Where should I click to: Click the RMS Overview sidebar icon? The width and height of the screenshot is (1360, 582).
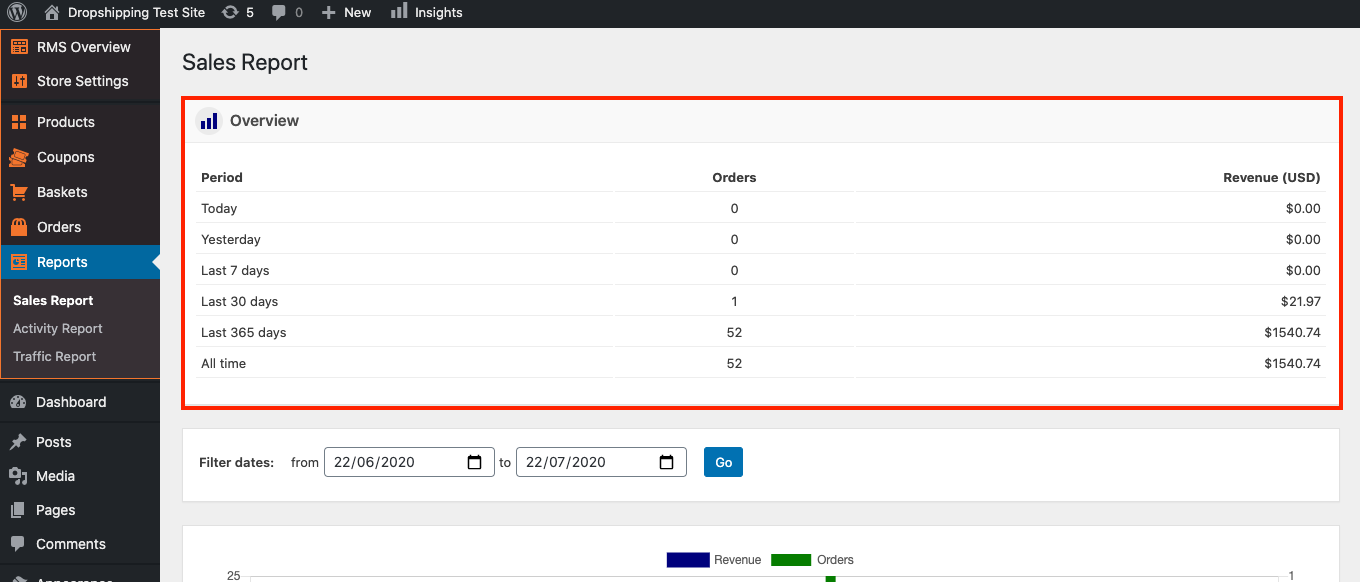19,46
